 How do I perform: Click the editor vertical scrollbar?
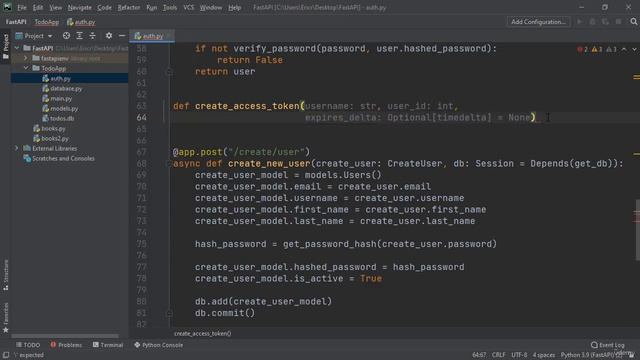click(637, 230)
